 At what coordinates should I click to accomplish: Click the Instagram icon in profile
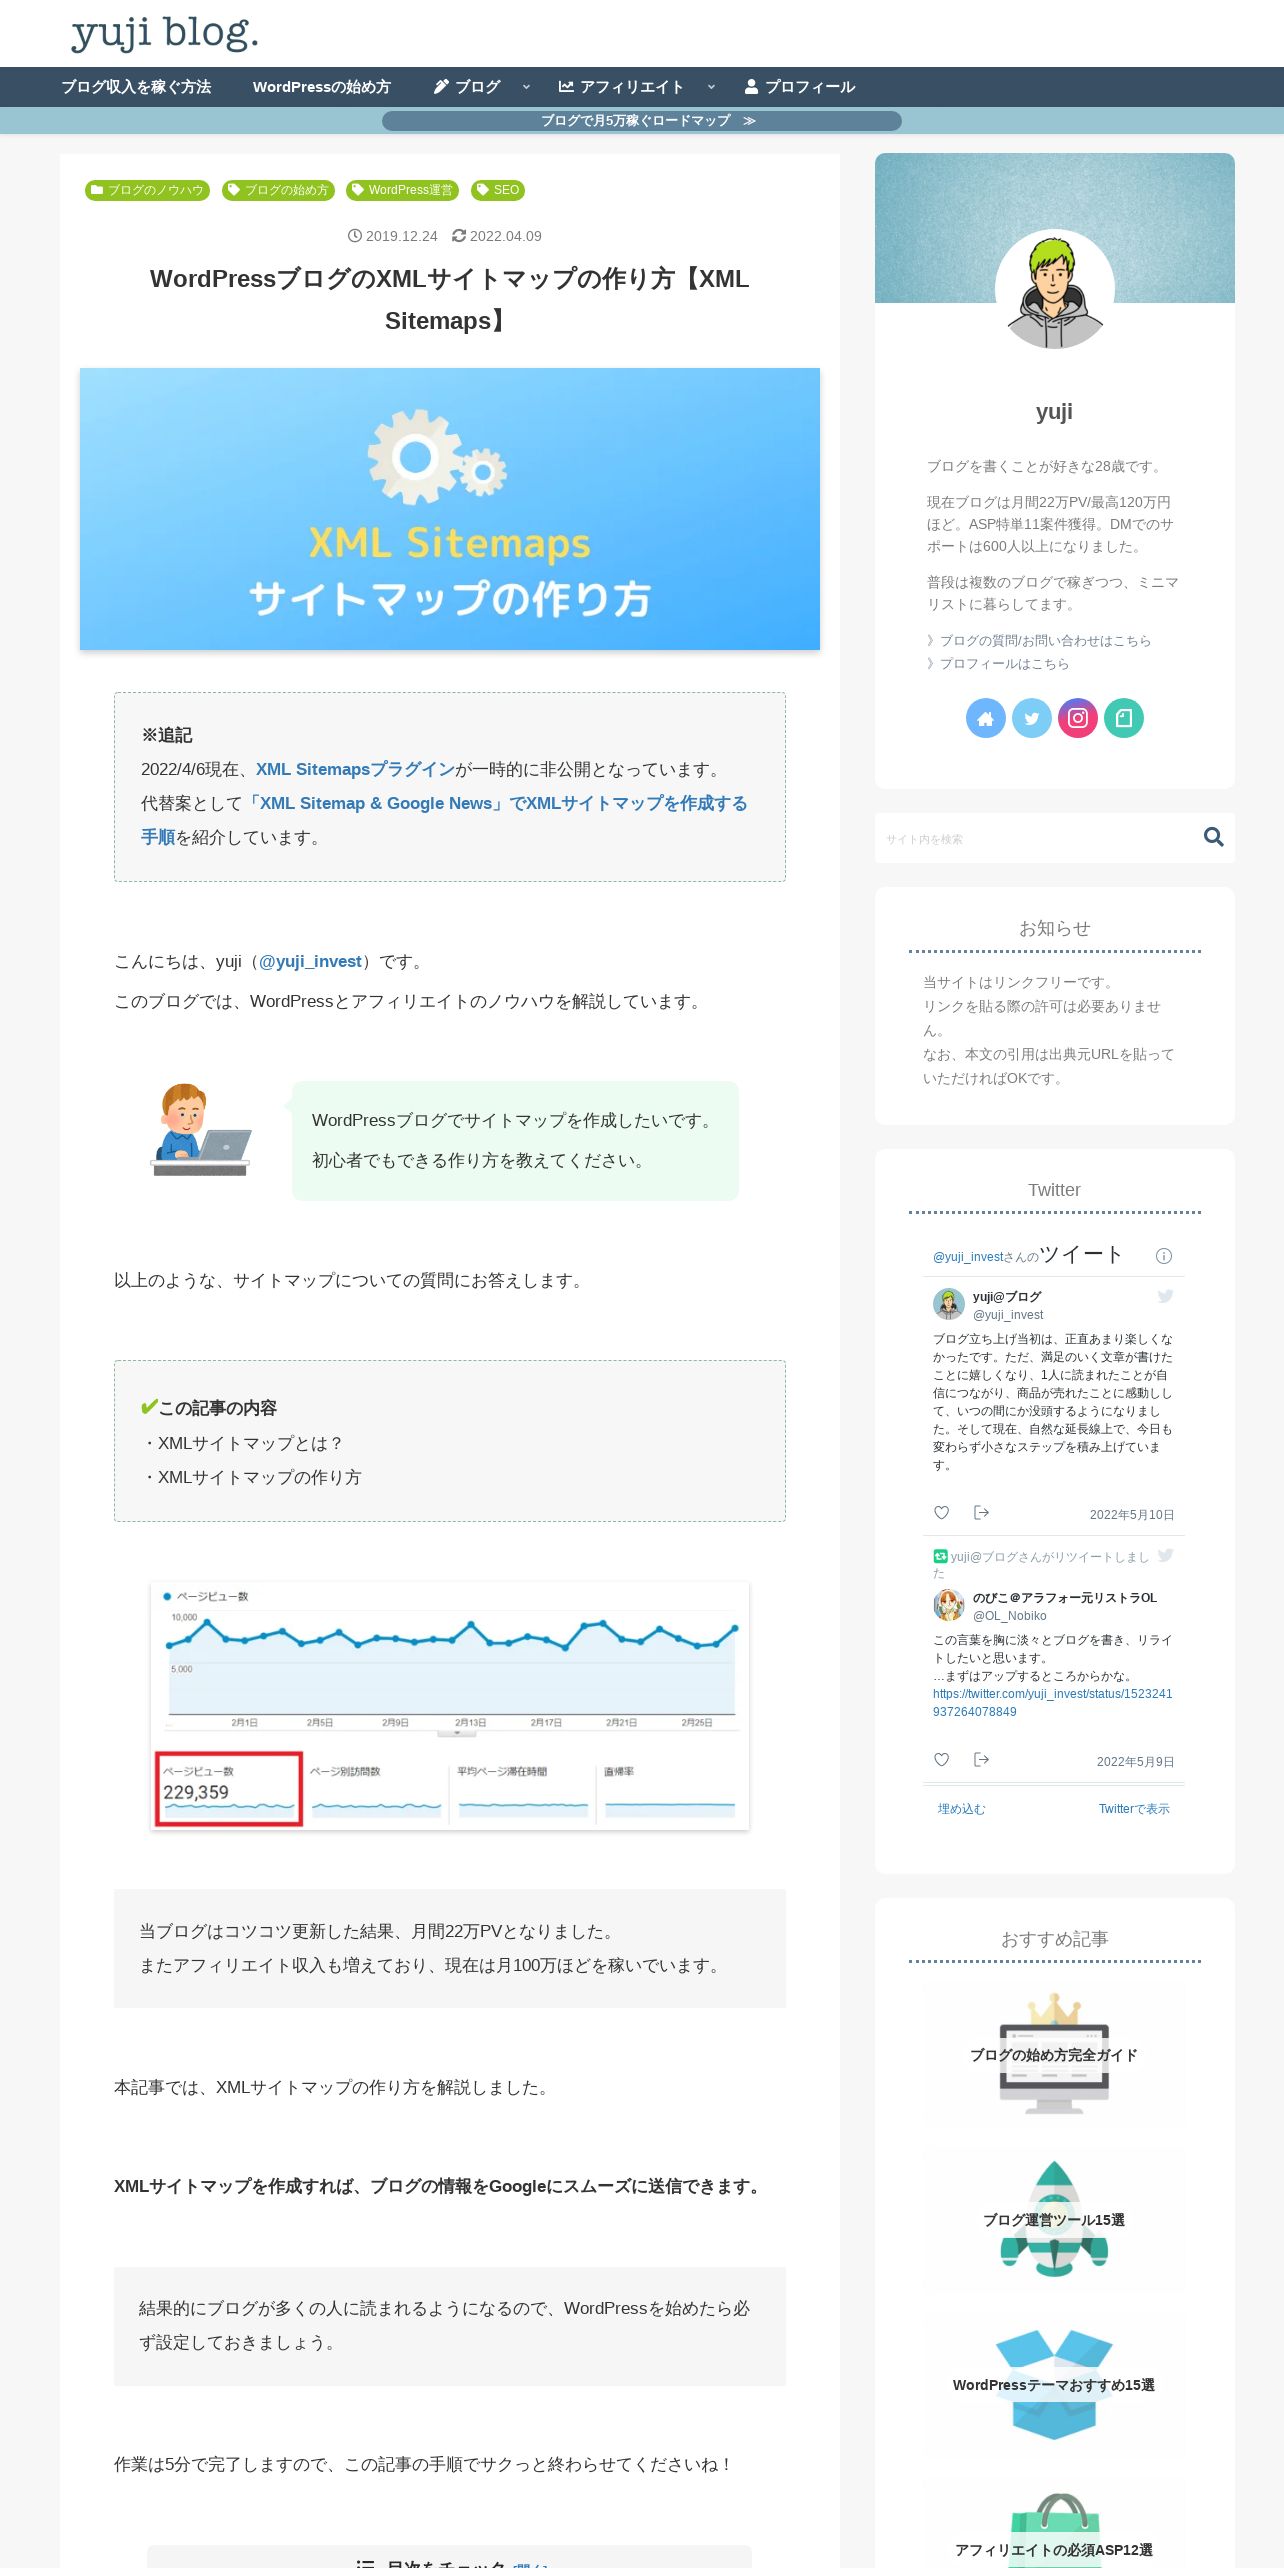click(x=1078, y=718)
